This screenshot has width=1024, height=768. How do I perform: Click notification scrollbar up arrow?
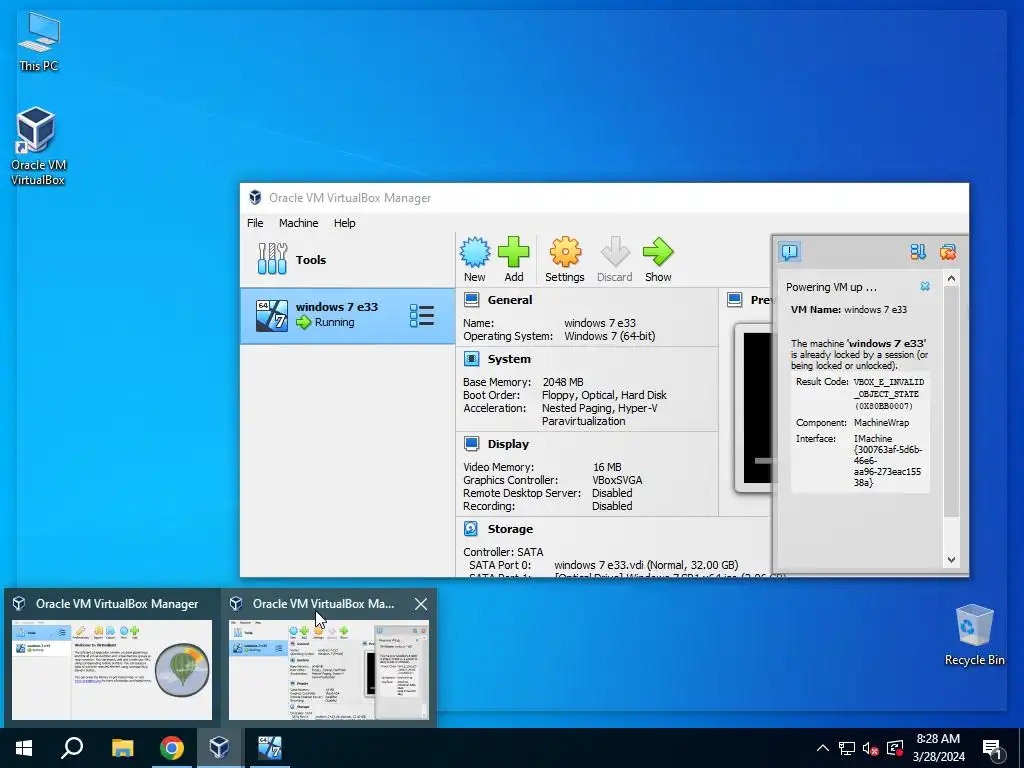pos(952,278)
